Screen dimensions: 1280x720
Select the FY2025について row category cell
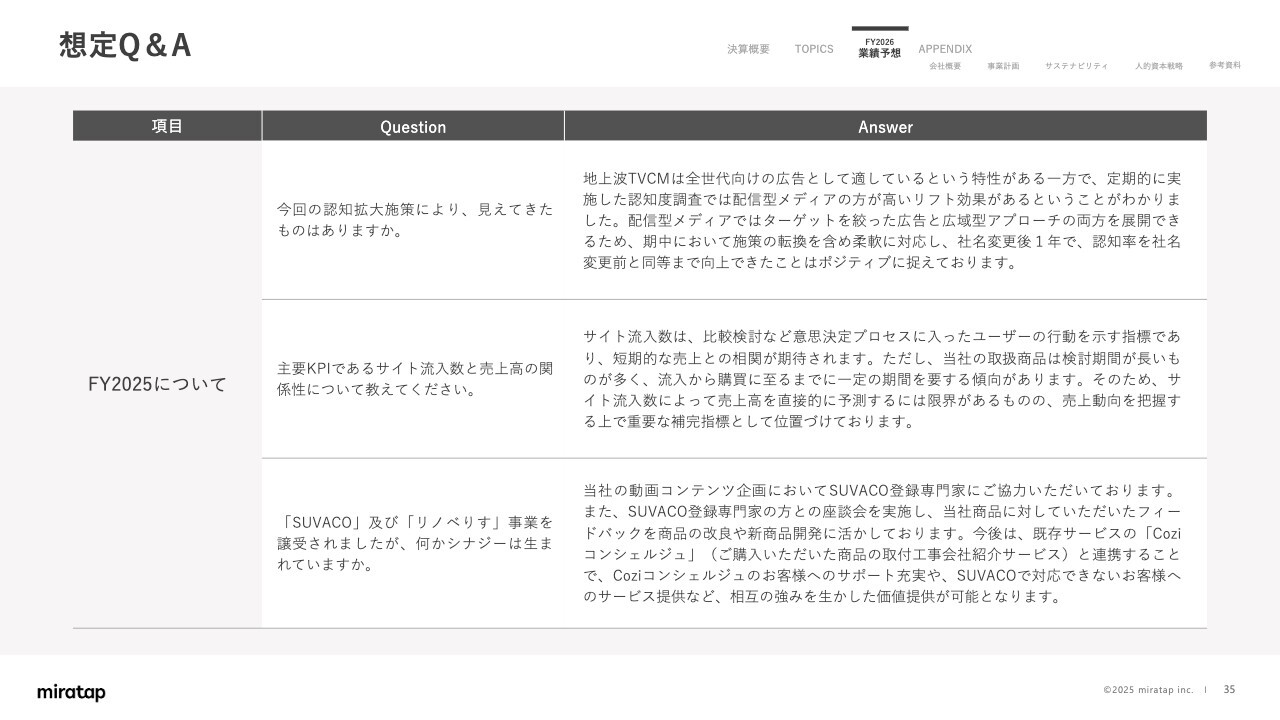pyautogui.click(x=157, y=384)
